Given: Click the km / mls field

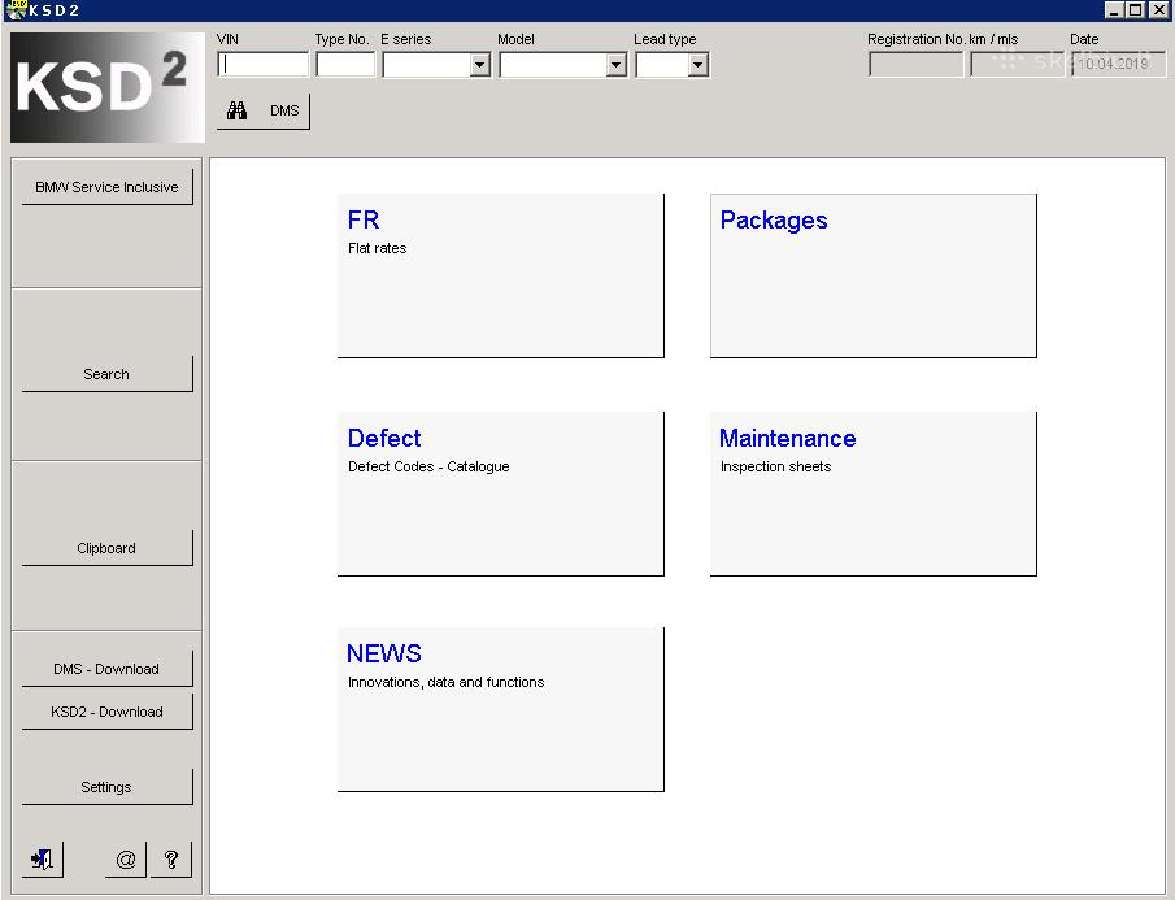Looking at the screenshot, I should coord(1019,64).
